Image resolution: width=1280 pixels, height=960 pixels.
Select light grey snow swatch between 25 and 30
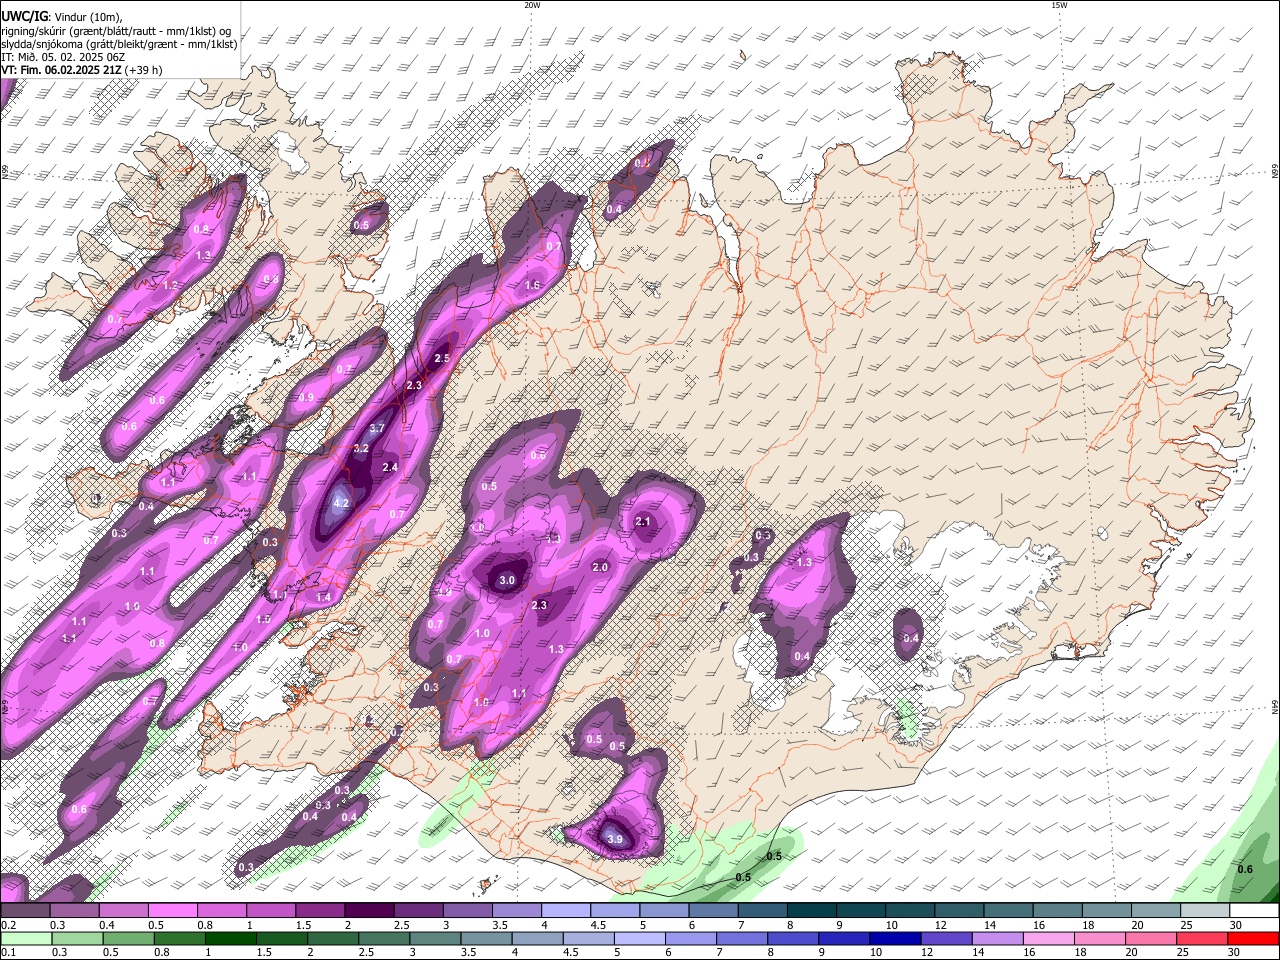coord(1206,911)
